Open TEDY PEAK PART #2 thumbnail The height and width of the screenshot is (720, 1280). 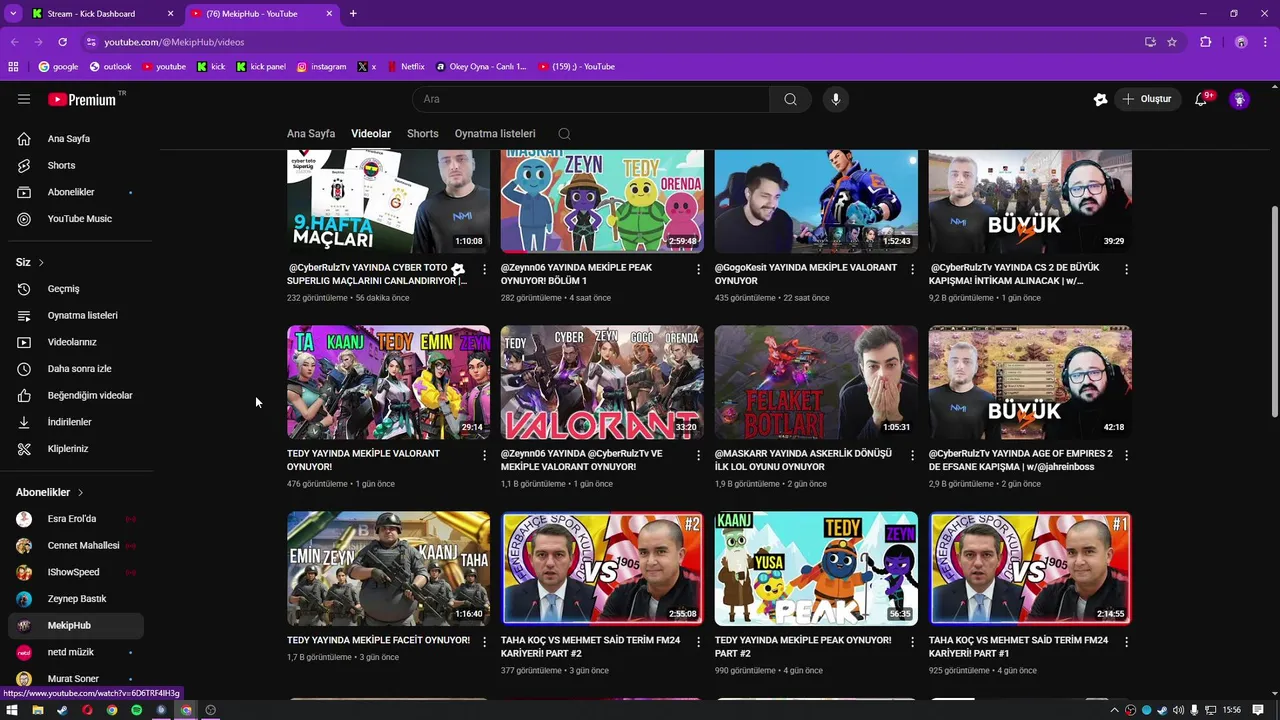[816, 569]
